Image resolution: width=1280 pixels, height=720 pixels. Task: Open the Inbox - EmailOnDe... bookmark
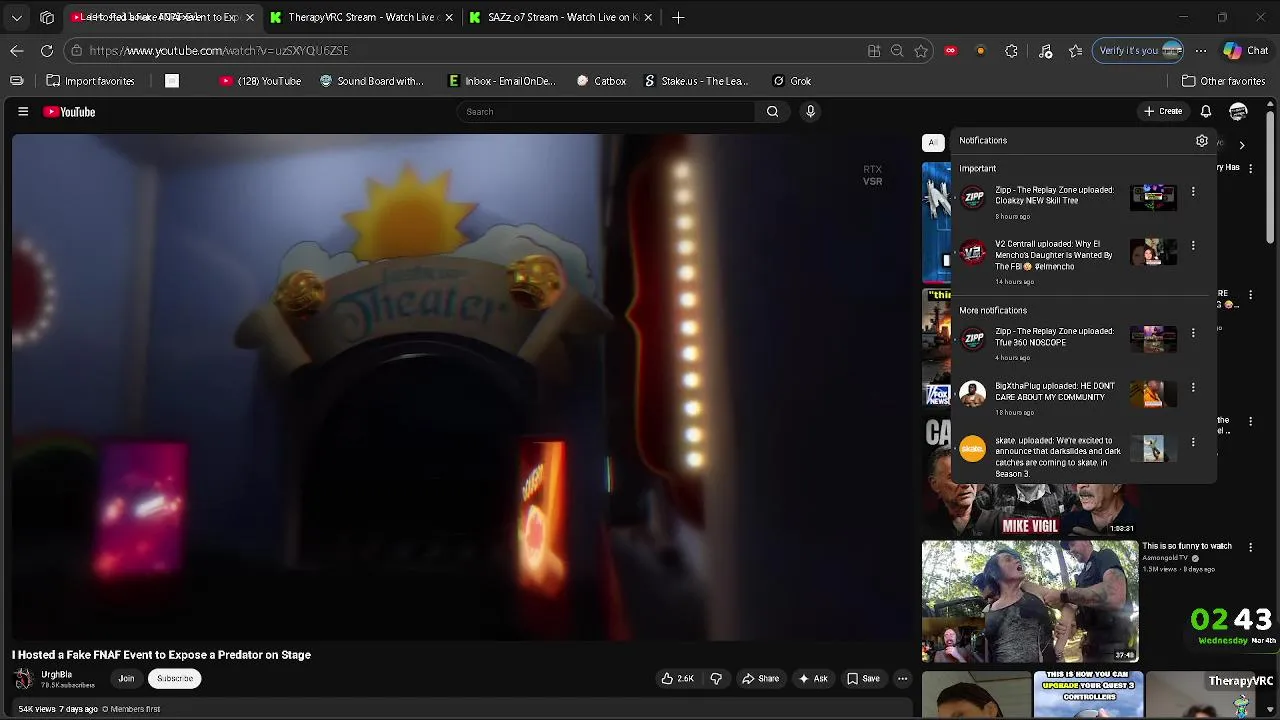point(502,81)
